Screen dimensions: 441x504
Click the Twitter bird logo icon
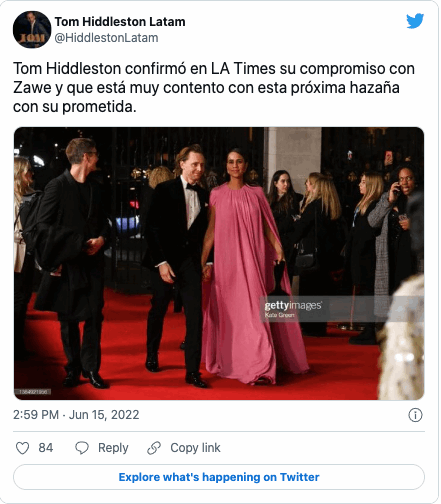coord(415,21)
